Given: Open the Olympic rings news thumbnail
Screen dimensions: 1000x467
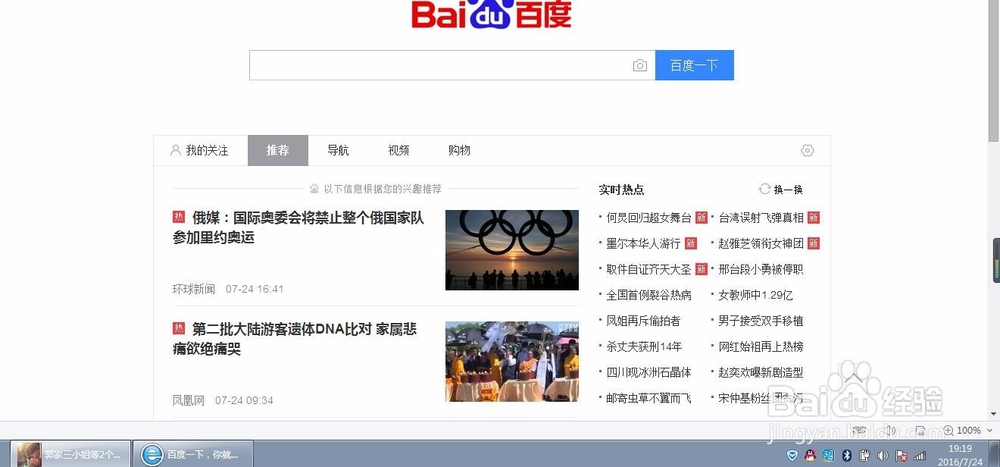Looking at the screenshot, I should [511, 249].
